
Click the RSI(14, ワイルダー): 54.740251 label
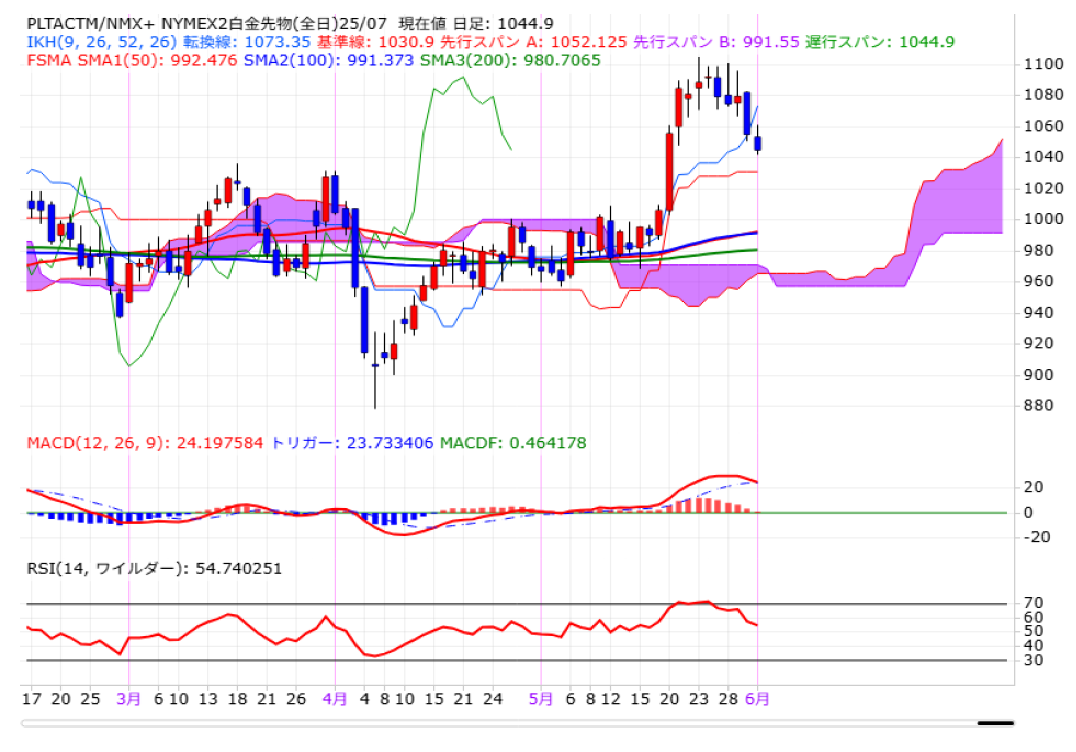(x=154, y=569)
